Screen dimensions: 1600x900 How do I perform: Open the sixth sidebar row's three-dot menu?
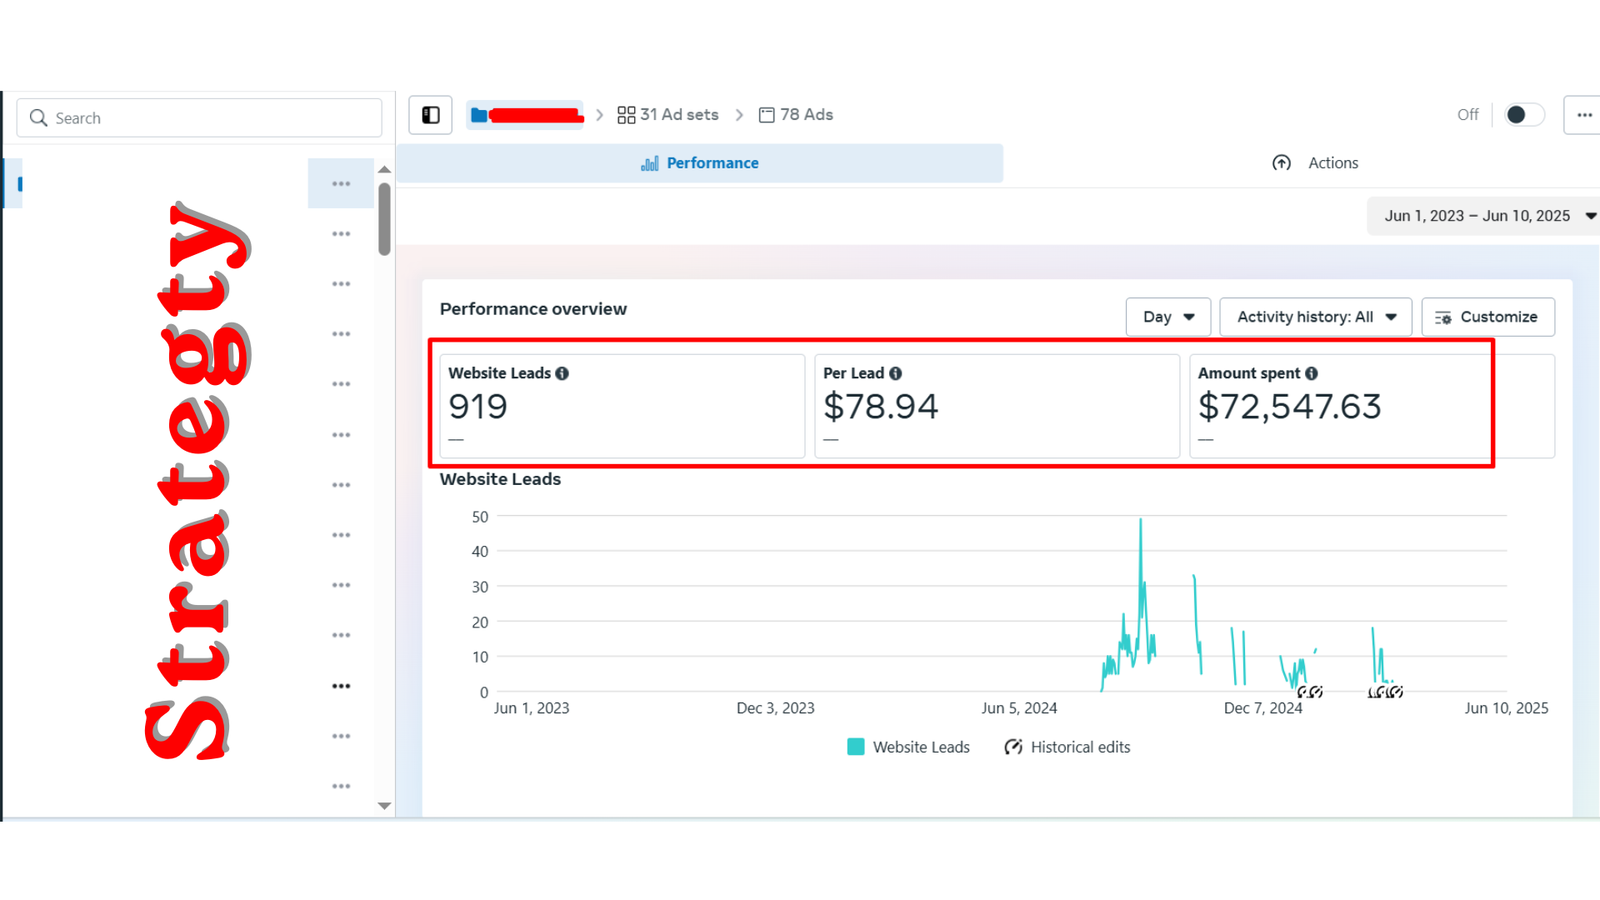coord(341,435)
